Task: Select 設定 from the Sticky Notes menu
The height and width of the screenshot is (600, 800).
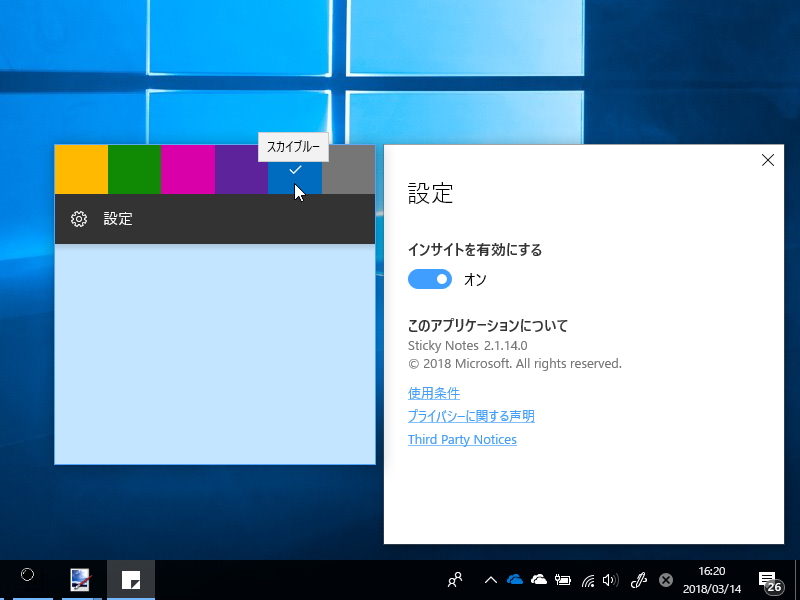Action: (117, 218)
